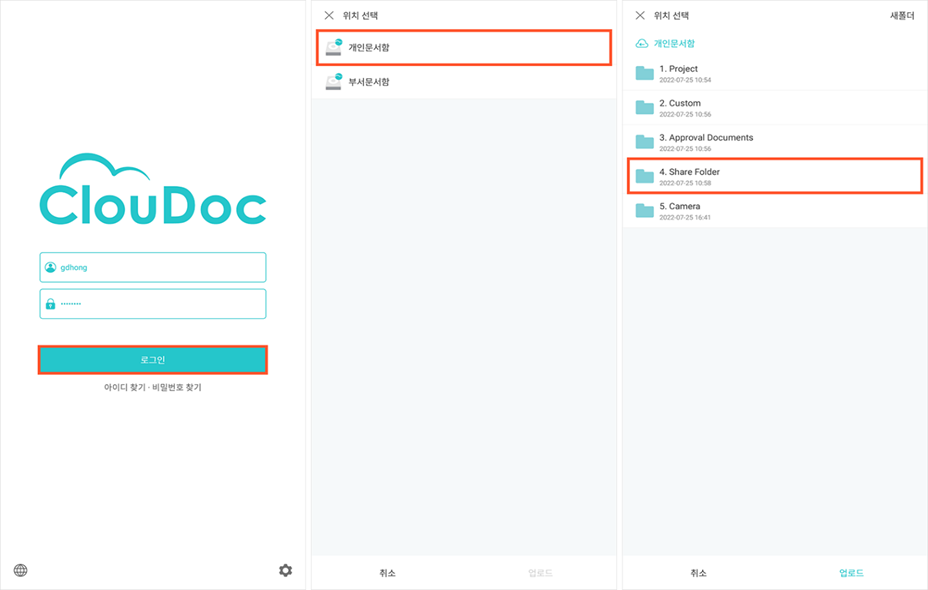Click the 위치 선택 title in the middle panel
Image resolution: width=928 pixels, height=590 pixels.
[x=360, y=15]
